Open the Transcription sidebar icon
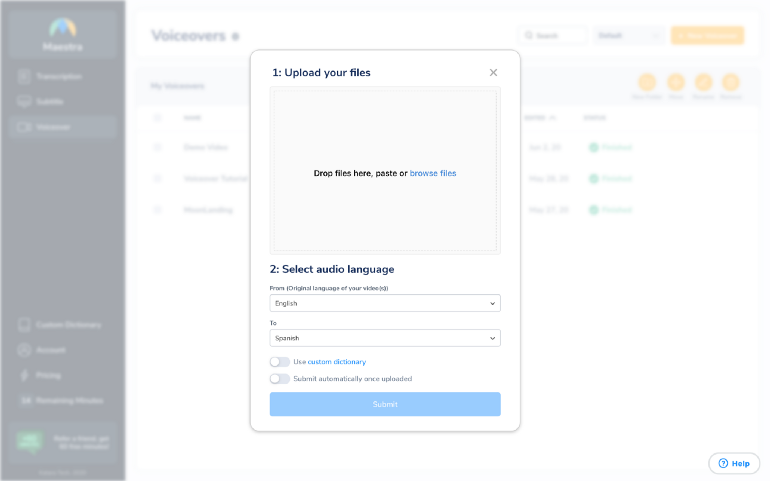This screenshot has width=770, height=481. (x=24, y=76)
